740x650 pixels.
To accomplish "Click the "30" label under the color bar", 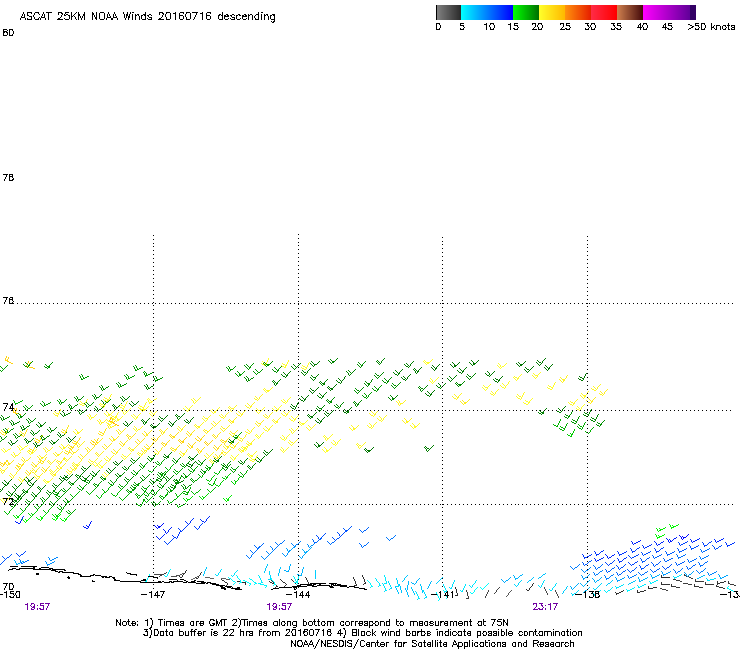I will [x=590, y=27].
